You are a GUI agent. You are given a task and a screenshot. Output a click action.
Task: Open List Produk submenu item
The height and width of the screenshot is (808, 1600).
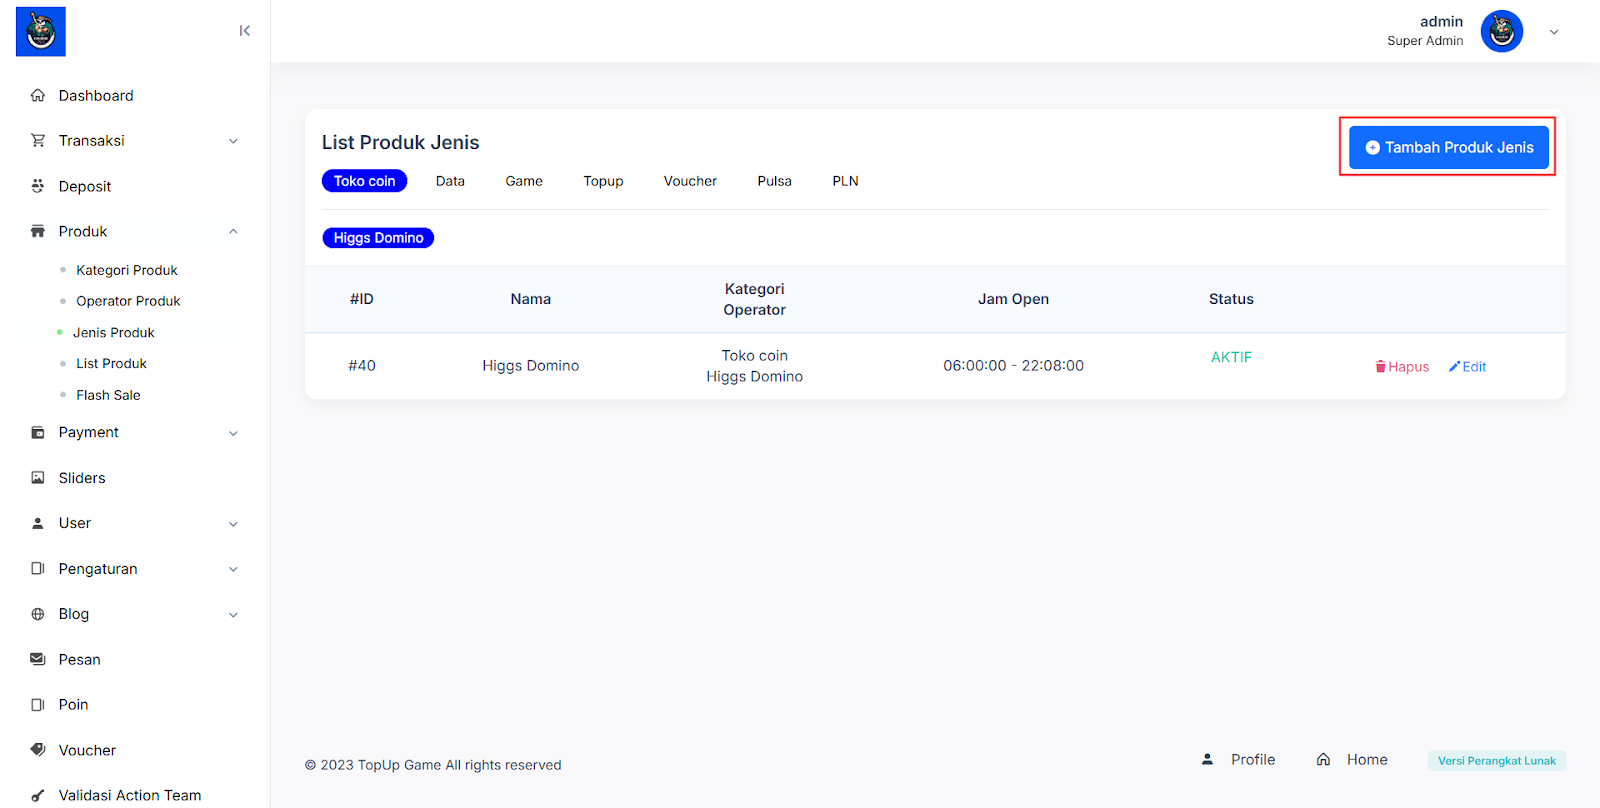point(111,363)
